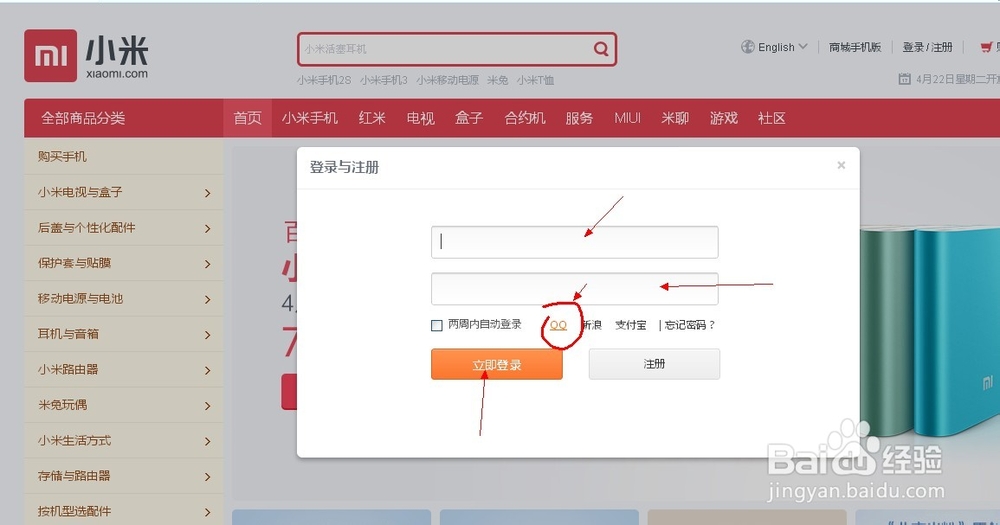The image size is (1000, 525).
Task: Select the 合约机 nav item
Action: [524, 118]
